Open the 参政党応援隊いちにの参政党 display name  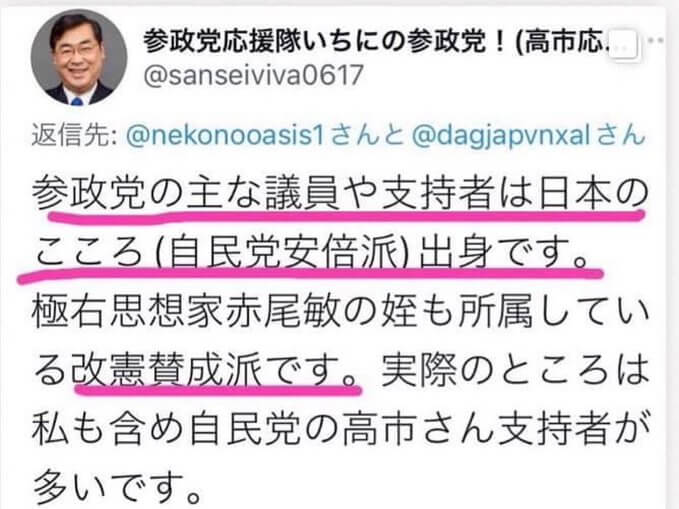[324, 42]
